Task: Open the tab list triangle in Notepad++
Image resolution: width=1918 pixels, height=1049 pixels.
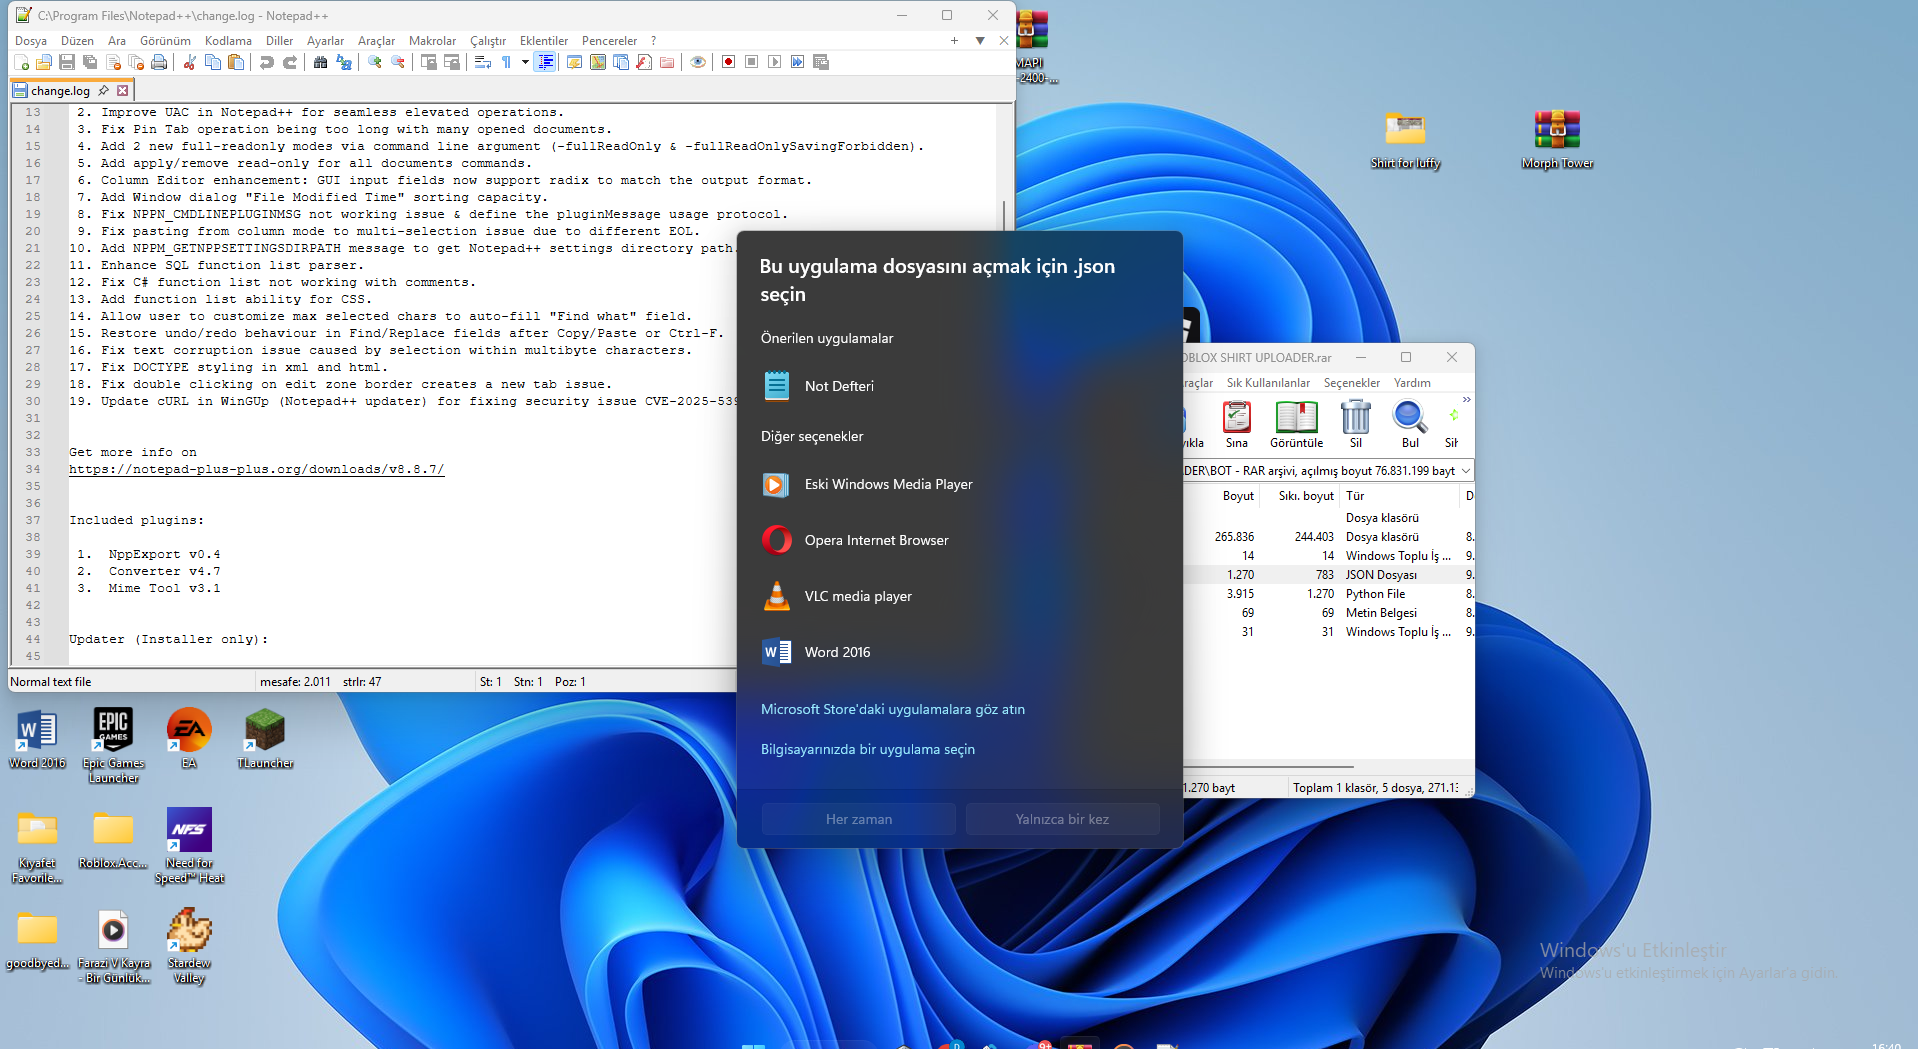Action: click(980, 41)
